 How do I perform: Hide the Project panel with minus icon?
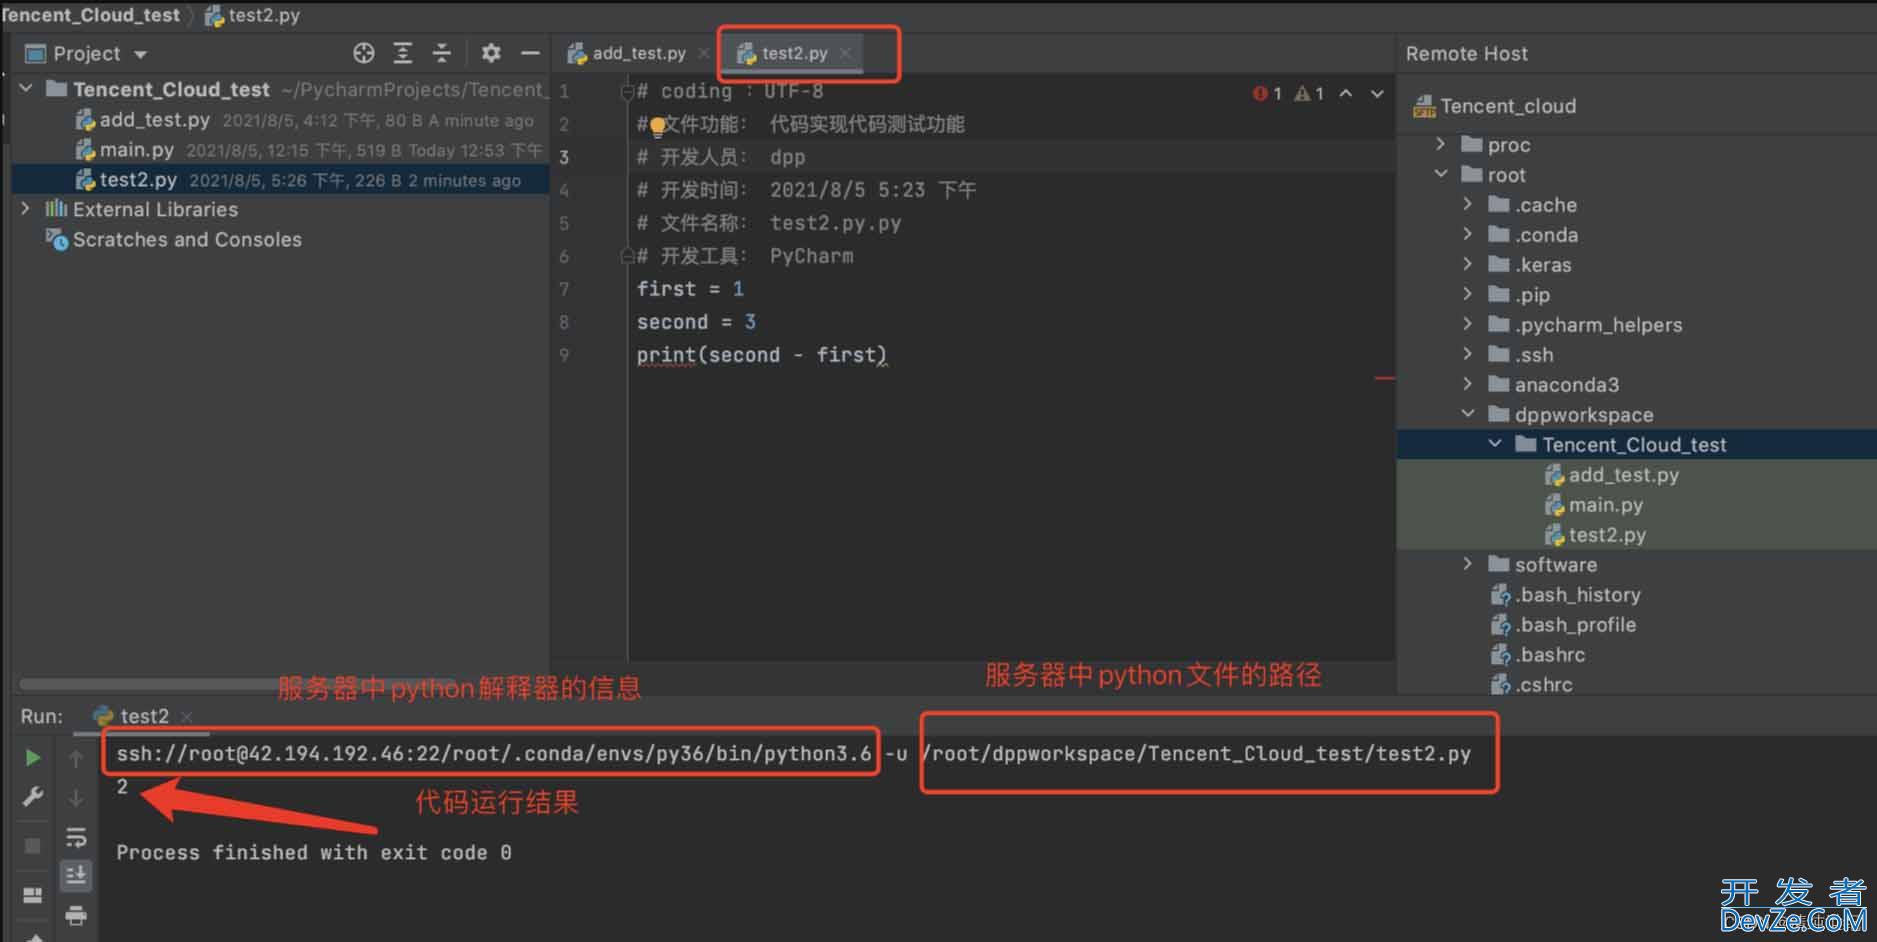530,53
